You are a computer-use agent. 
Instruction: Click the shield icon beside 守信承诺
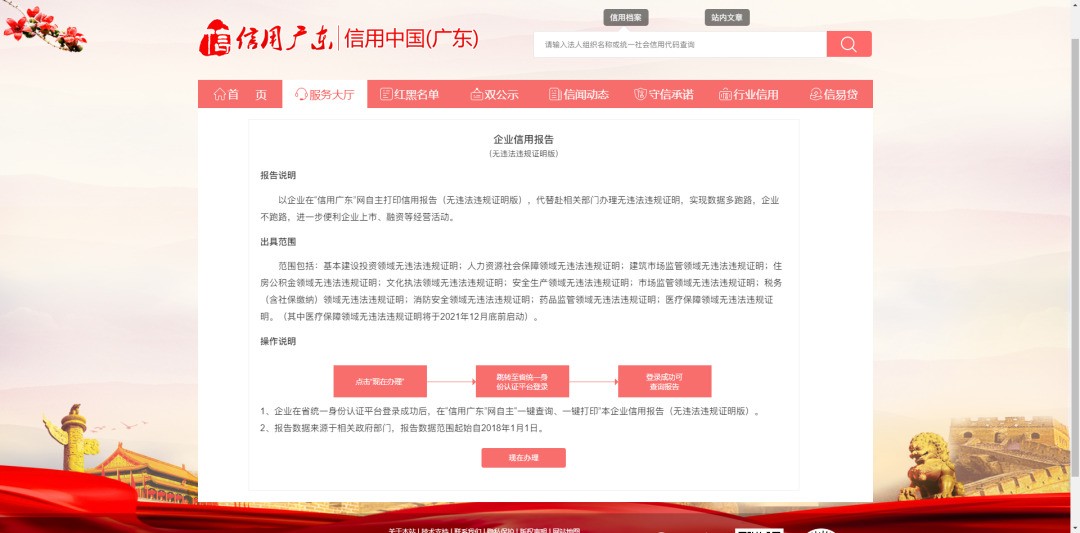pos(640,95)
